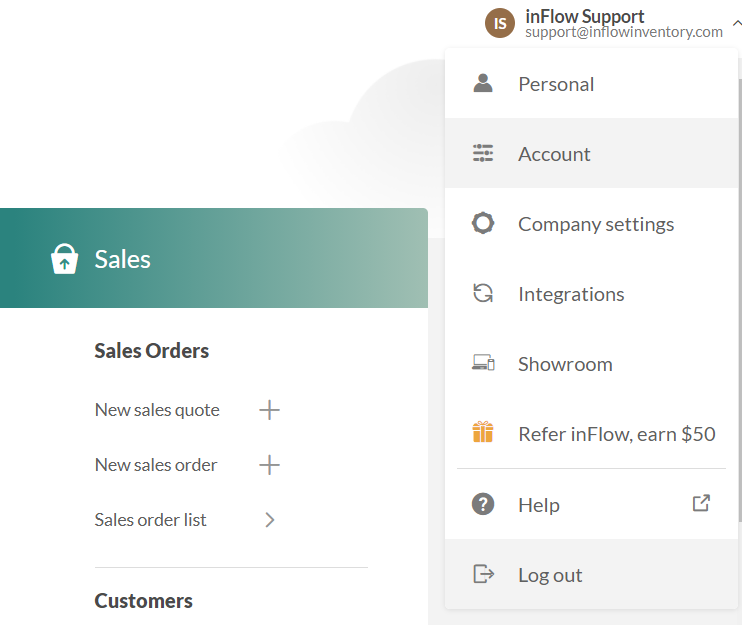Image resolution: width=742 pixels, height=625 pixels.
Task: Click the Sales shopping bag icon
Action: coord(64,258)
